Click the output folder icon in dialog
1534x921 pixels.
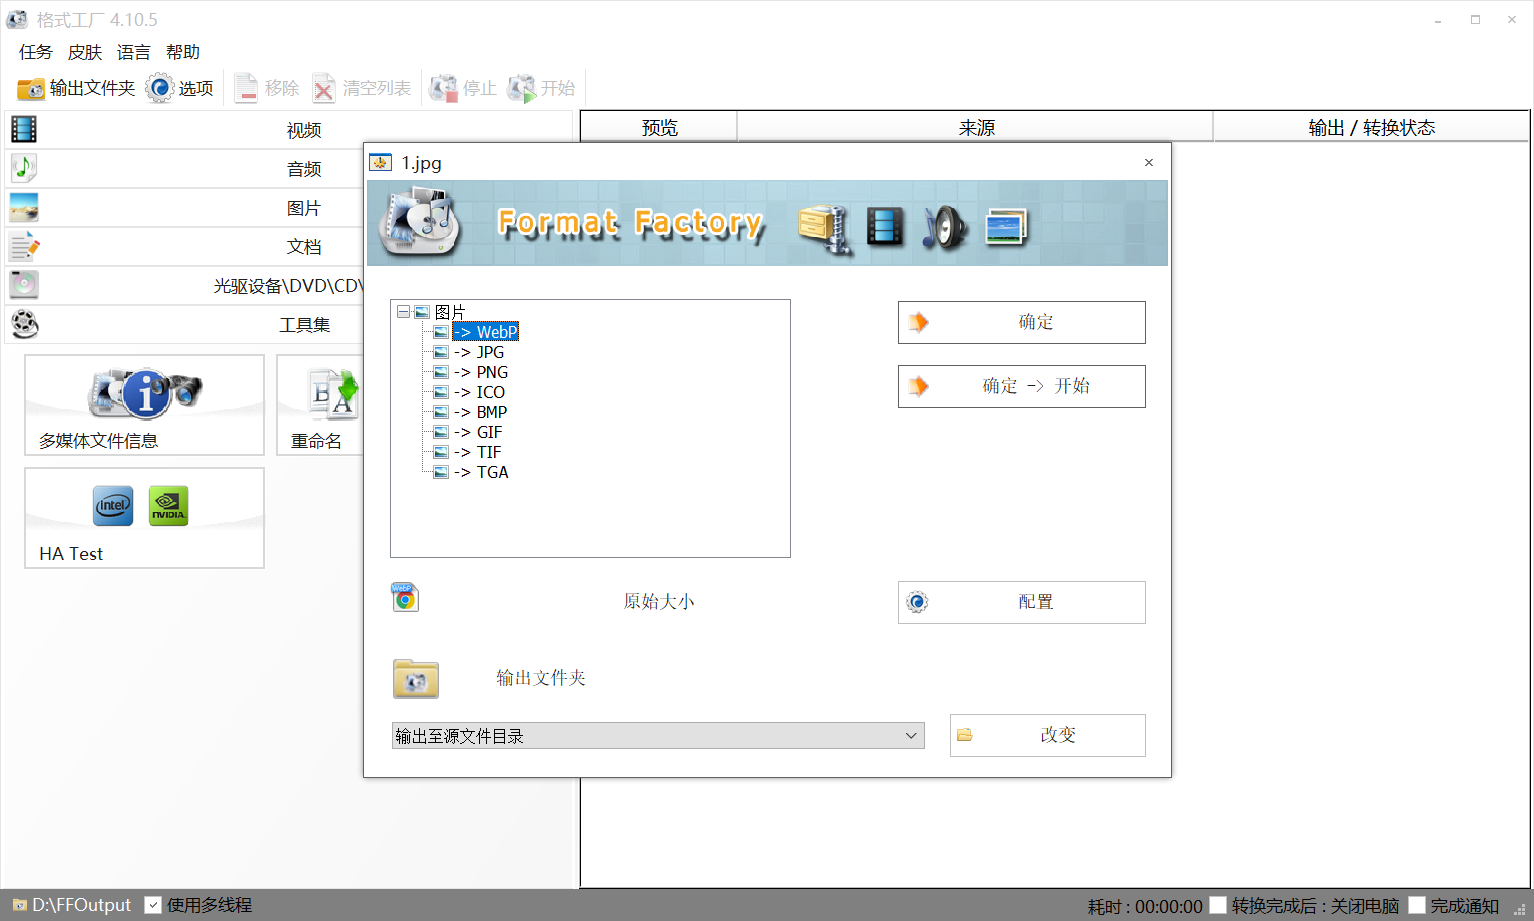coord(416,678)
